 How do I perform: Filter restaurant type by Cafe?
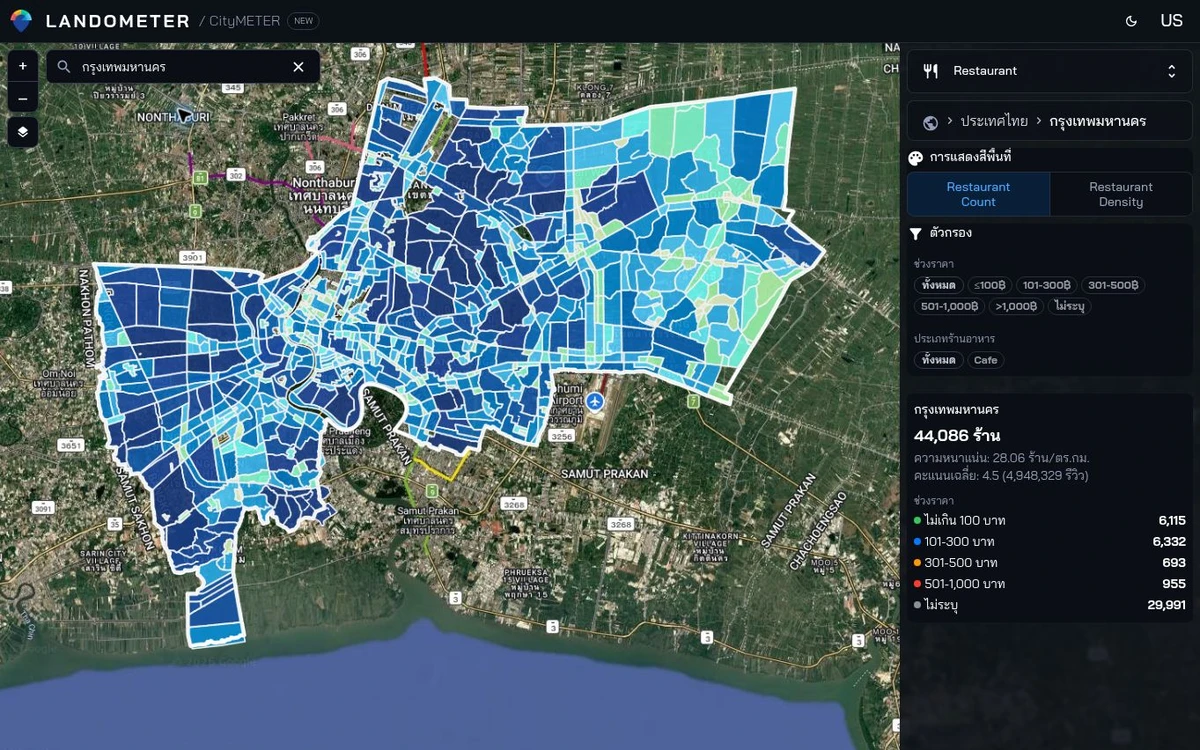tap(986, 360)
